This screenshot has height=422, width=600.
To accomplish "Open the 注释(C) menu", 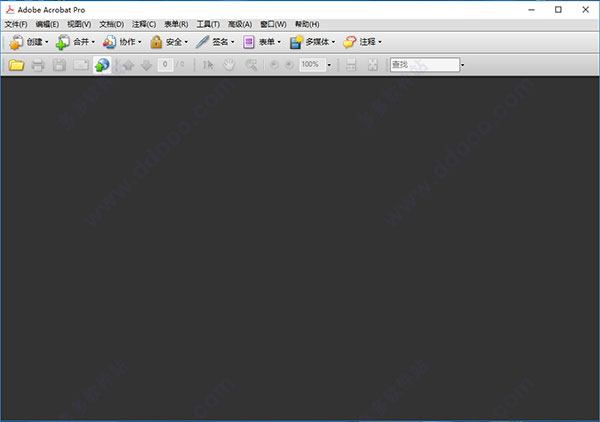I will tap(144, 24).
